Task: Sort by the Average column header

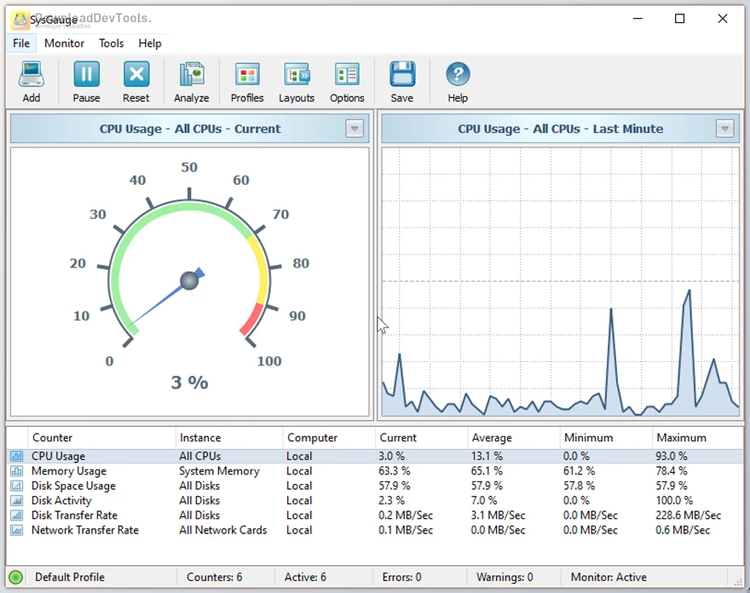Action: point(514,438)
